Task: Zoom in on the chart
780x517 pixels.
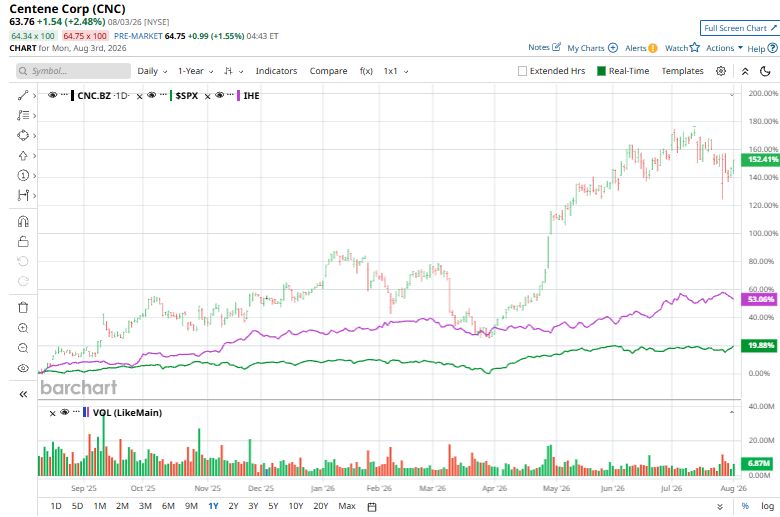Action: point(23,328)
